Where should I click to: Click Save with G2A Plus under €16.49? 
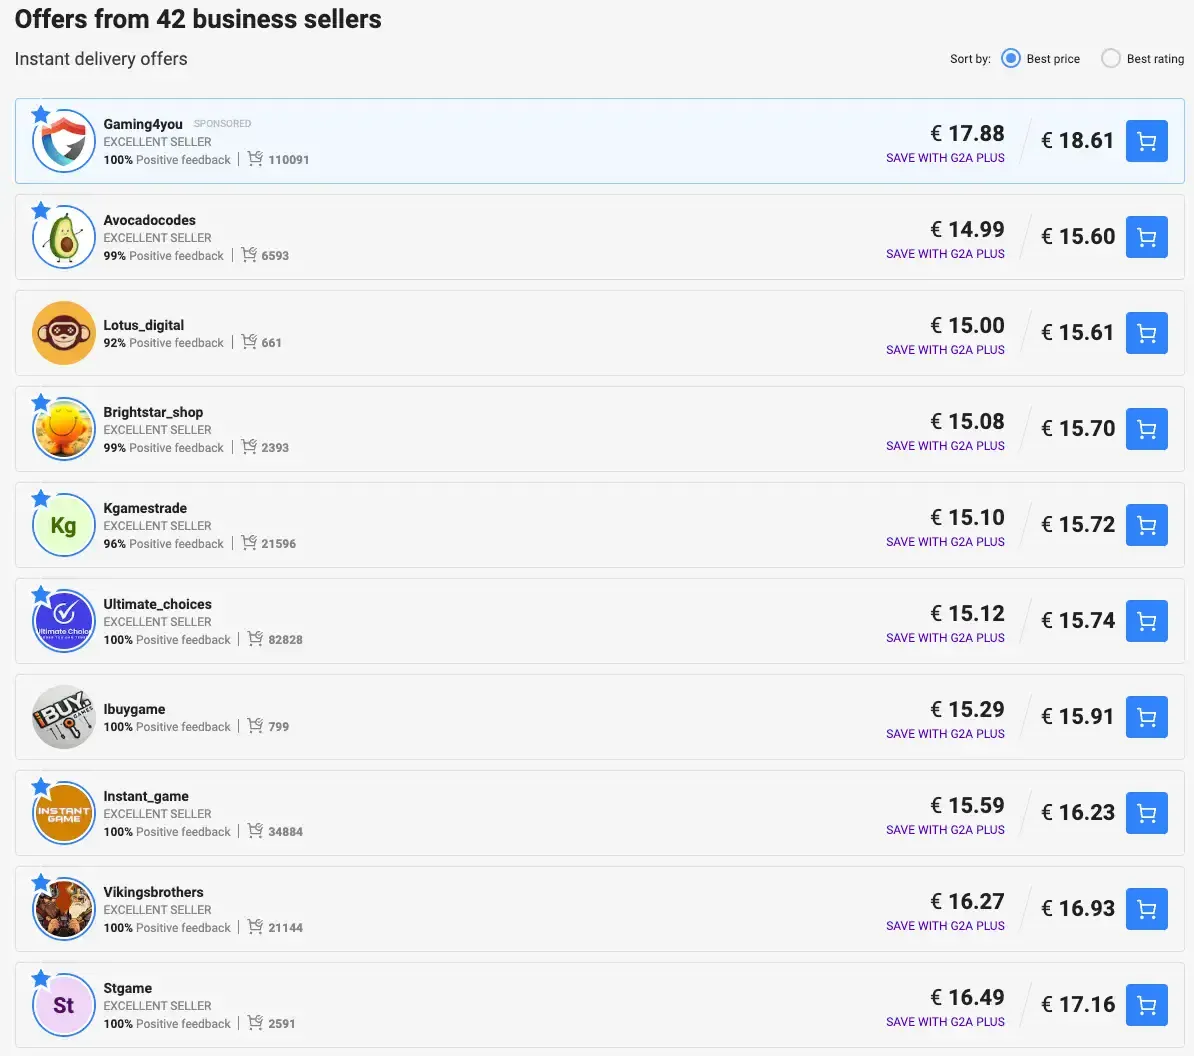tap(945, 1021)
